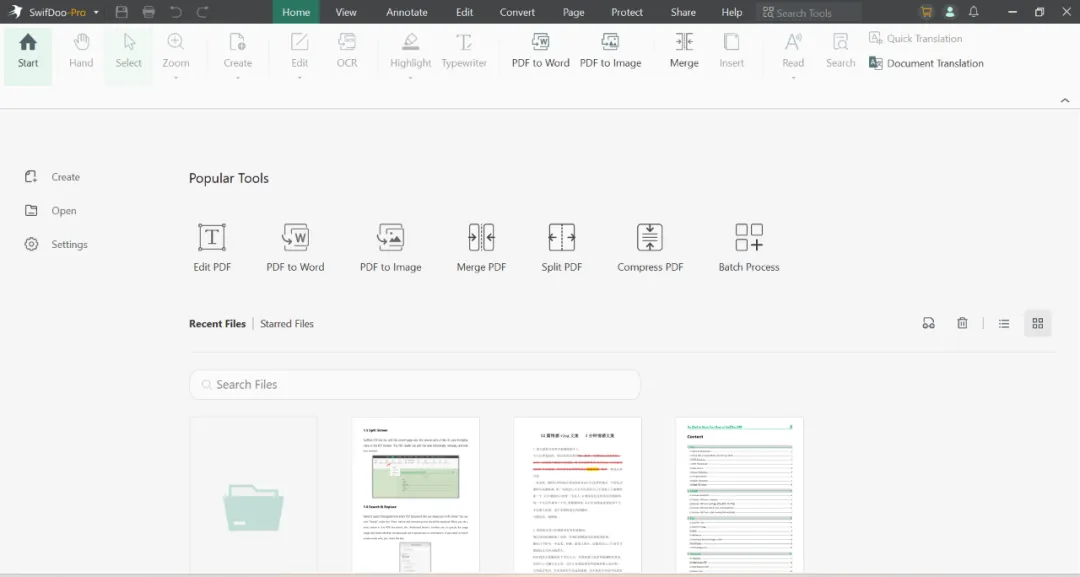Screen dimensions: 1080x577
Task: Select the Hand tool
Action: [81, 52]
